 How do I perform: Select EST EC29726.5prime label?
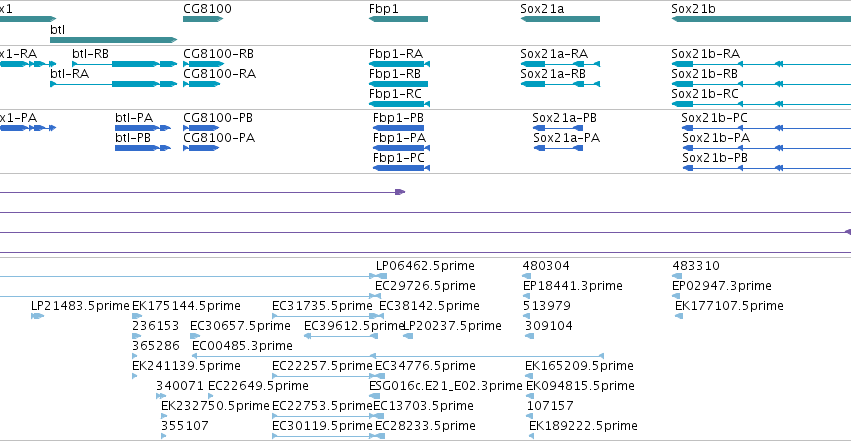click(426, 286)
